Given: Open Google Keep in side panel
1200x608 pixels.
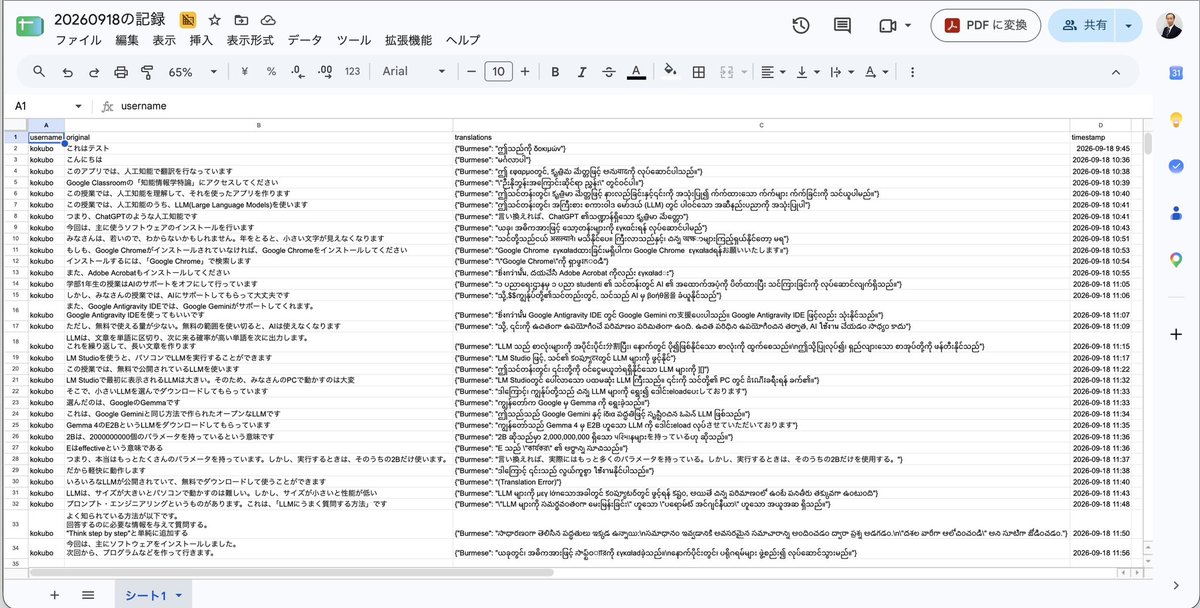Looking at the screenshot, I should point(1177,119).
